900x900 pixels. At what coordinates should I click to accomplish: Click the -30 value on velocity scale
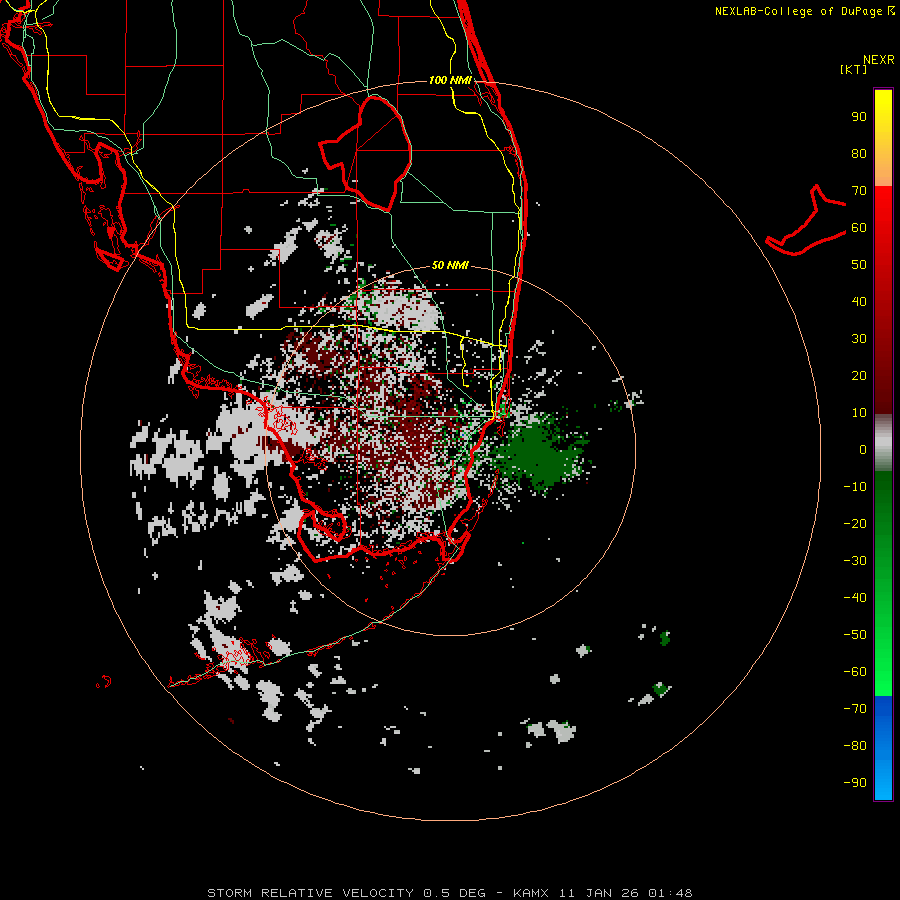pos(855,561)
